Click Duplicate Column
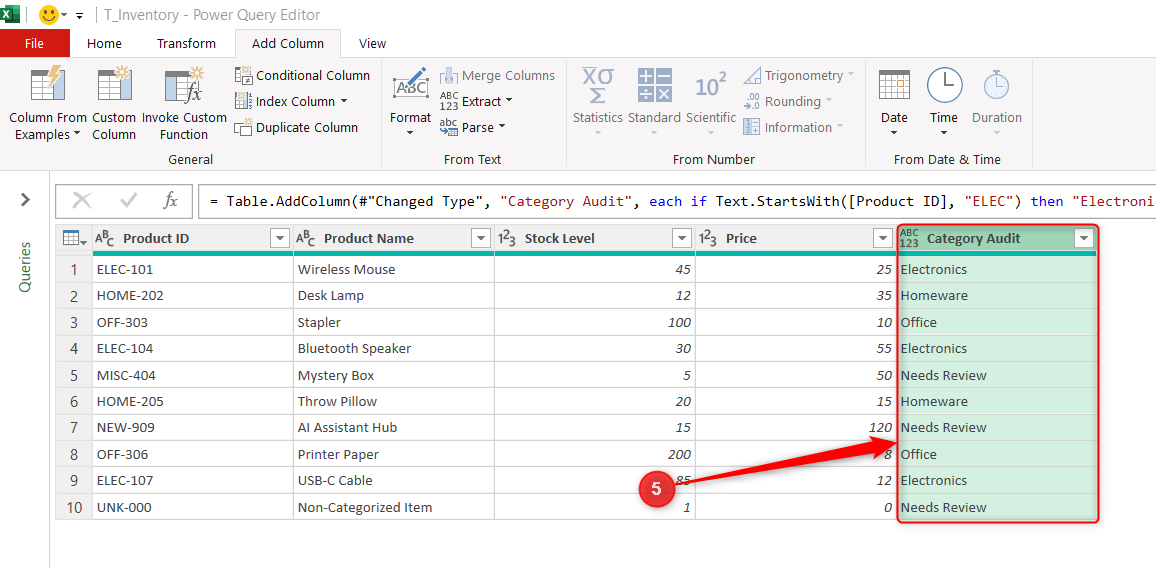 click(x=296, y=127)
